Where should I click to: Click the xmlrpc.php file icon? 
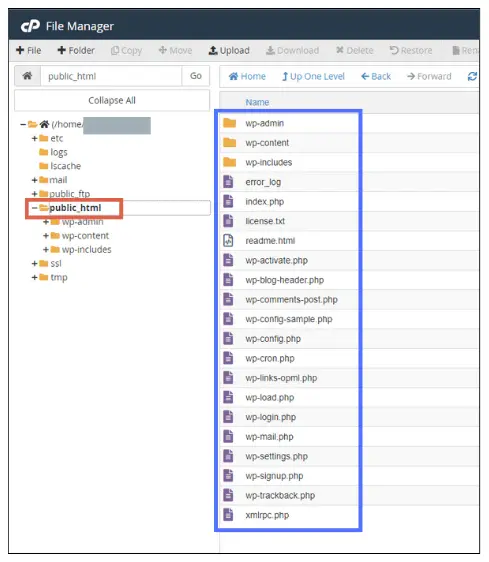click(228, 515)
